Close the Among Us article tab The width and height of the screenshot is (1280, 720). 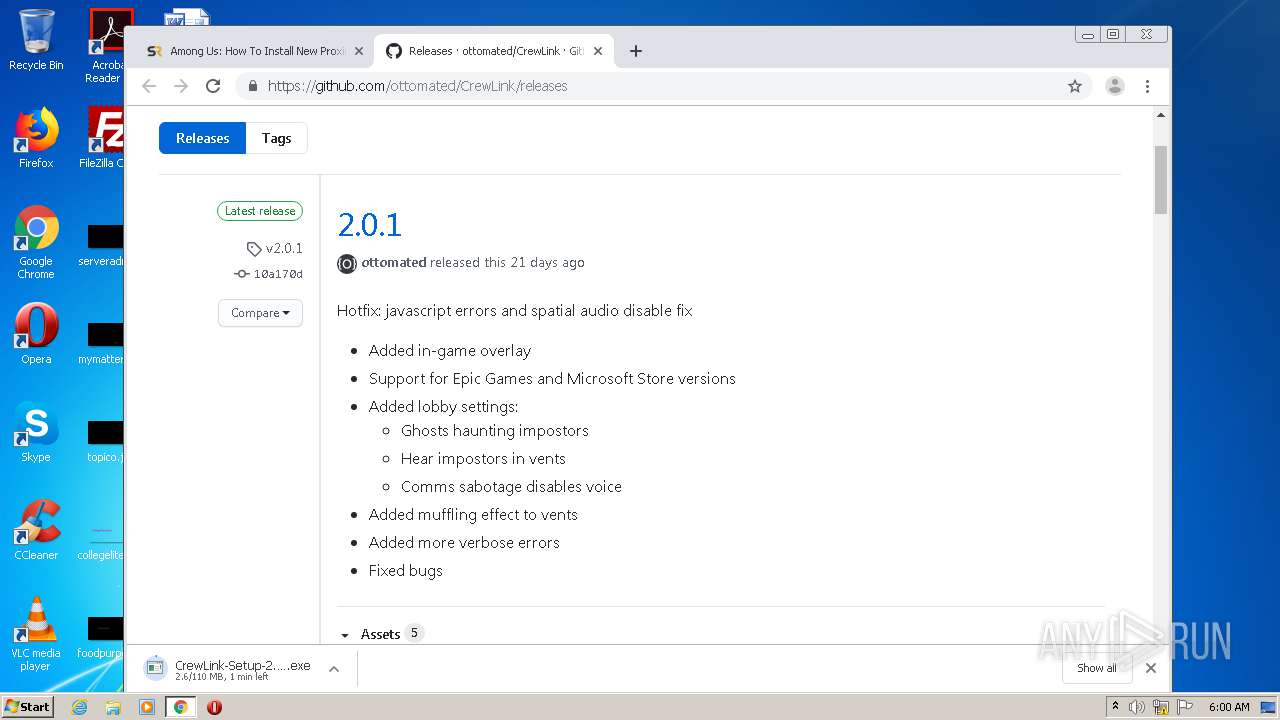[x=359, y=51]
